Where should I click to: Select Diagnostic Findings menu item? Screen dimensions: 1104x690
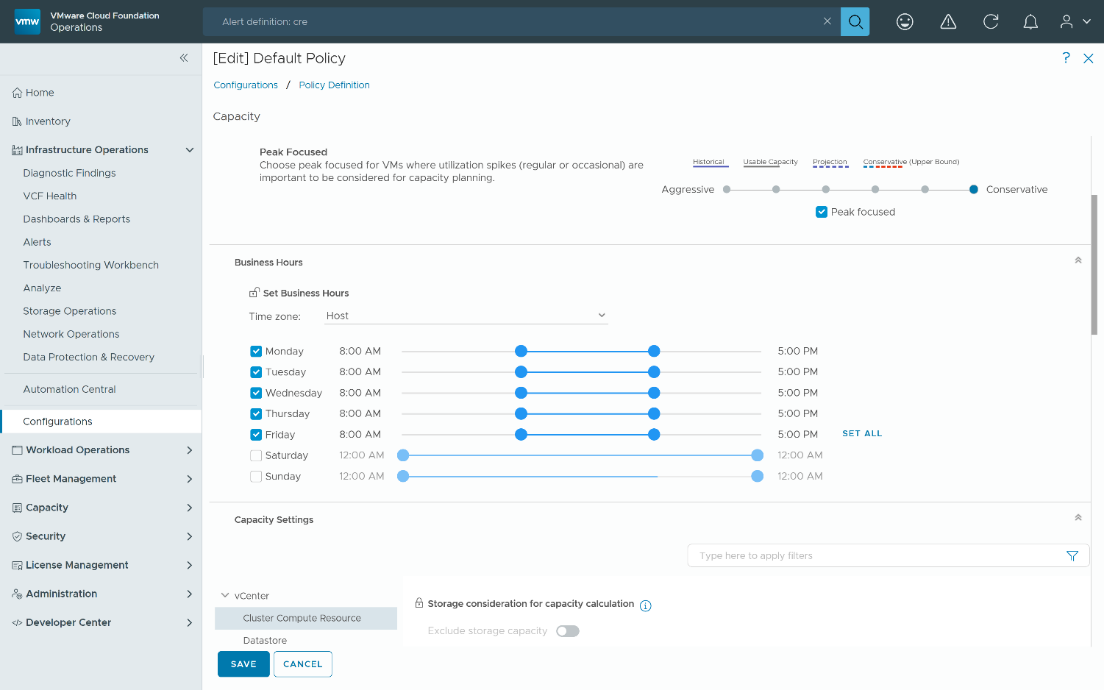tap(69, 173)
